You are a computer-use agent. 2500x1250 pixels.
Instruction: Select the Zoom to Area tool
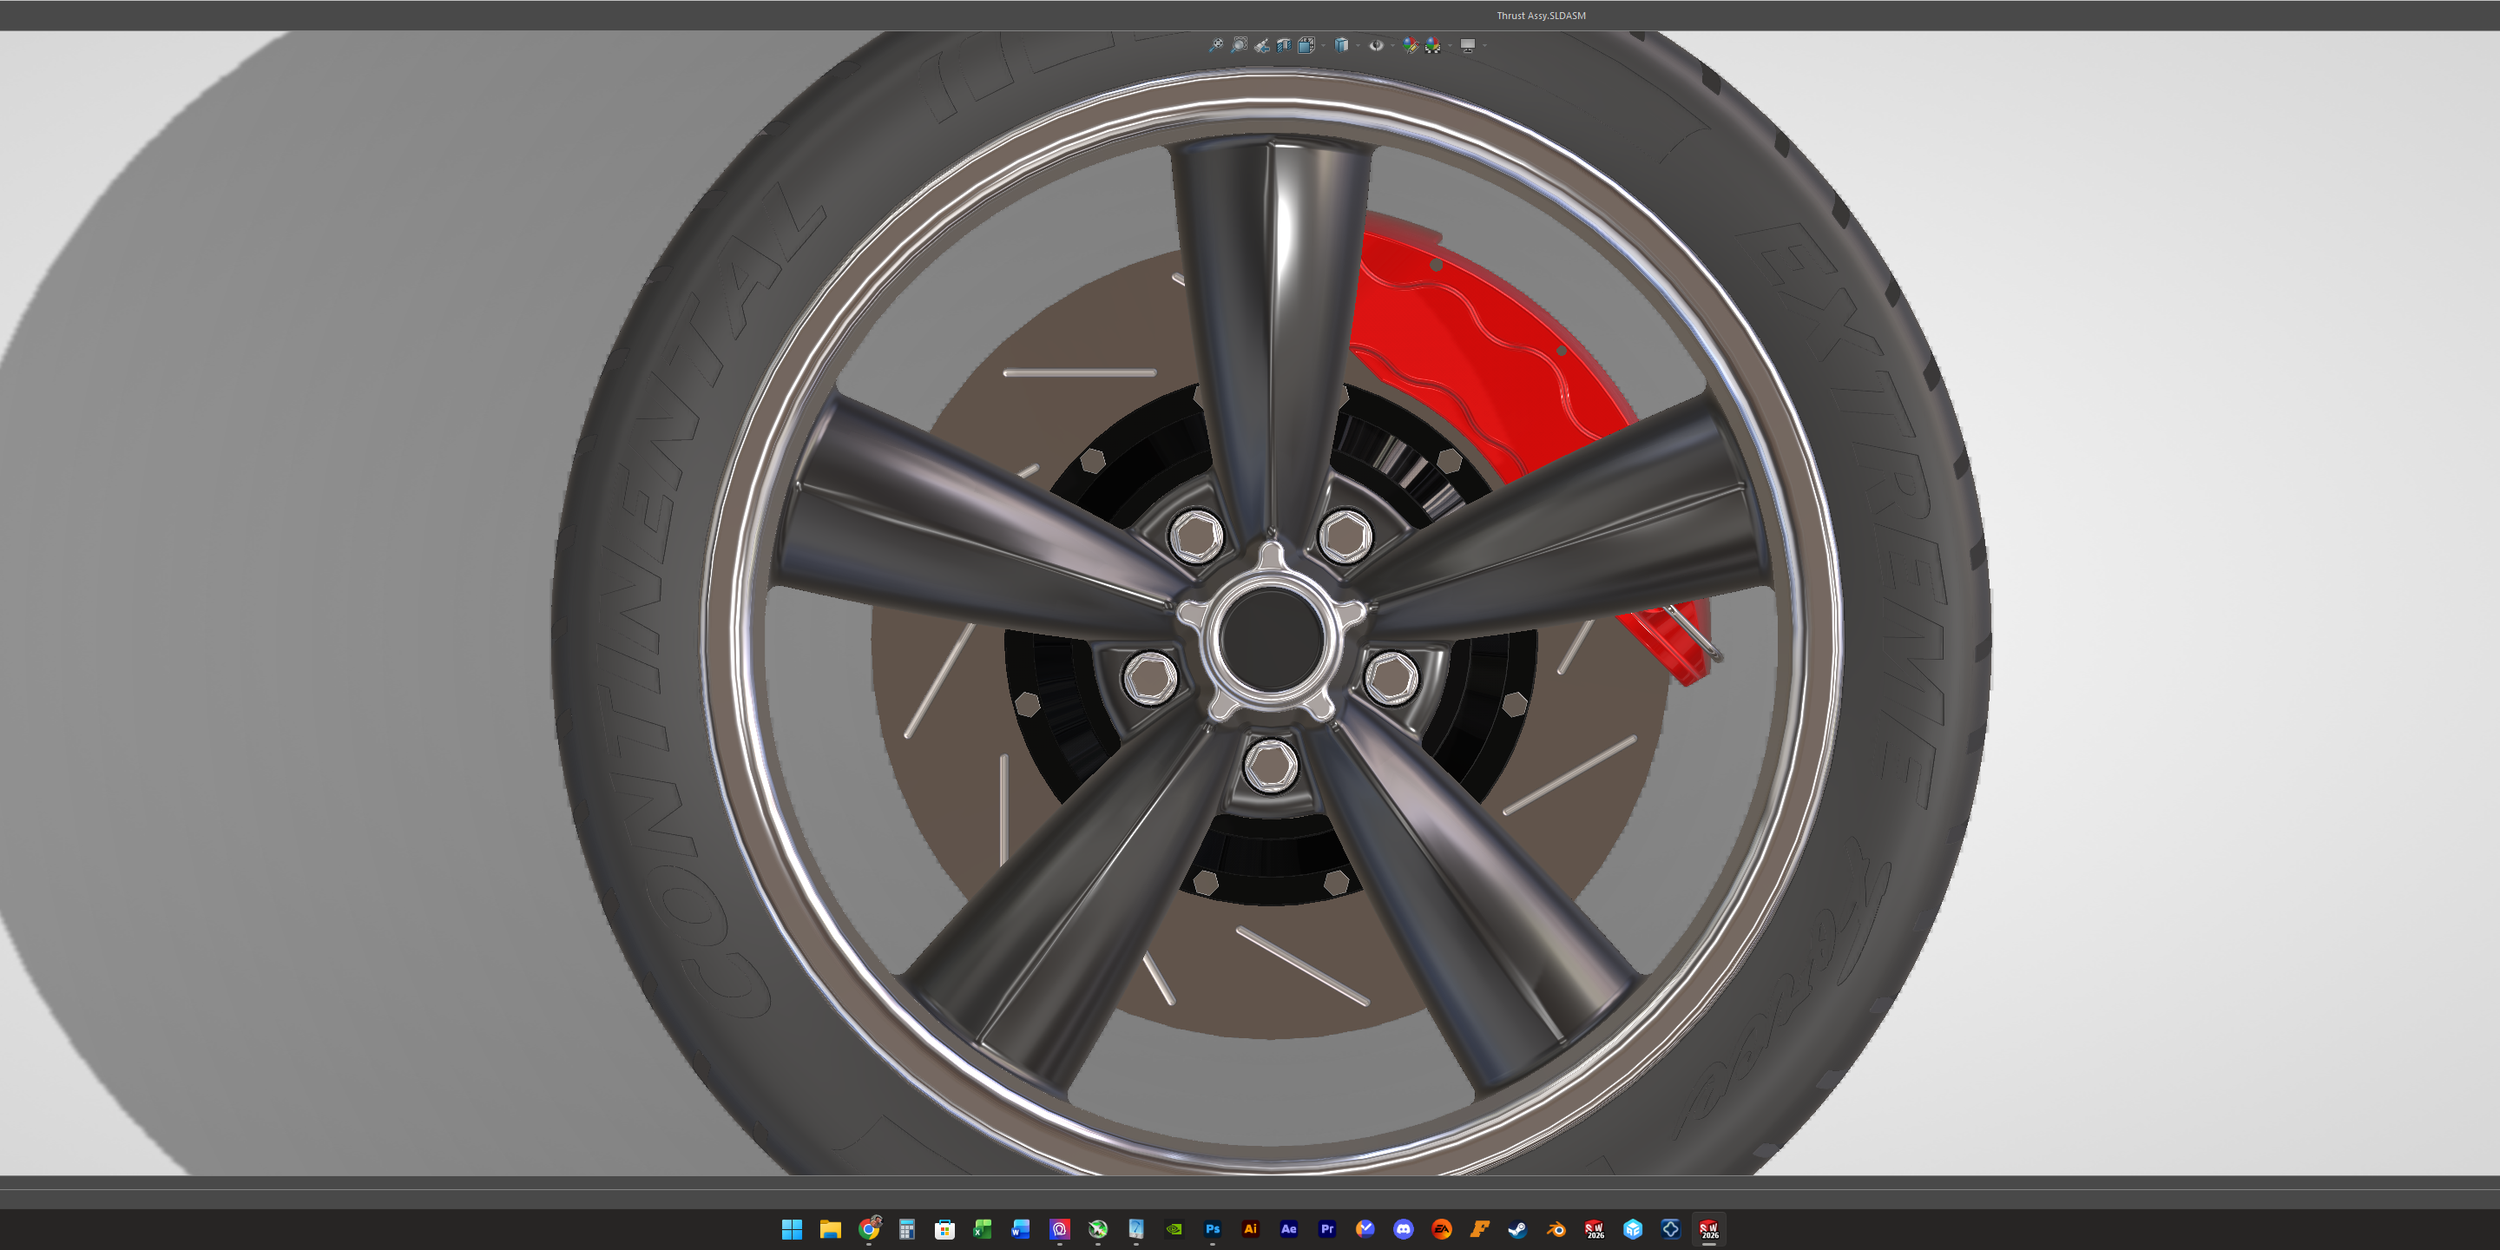click(1239, 45)
